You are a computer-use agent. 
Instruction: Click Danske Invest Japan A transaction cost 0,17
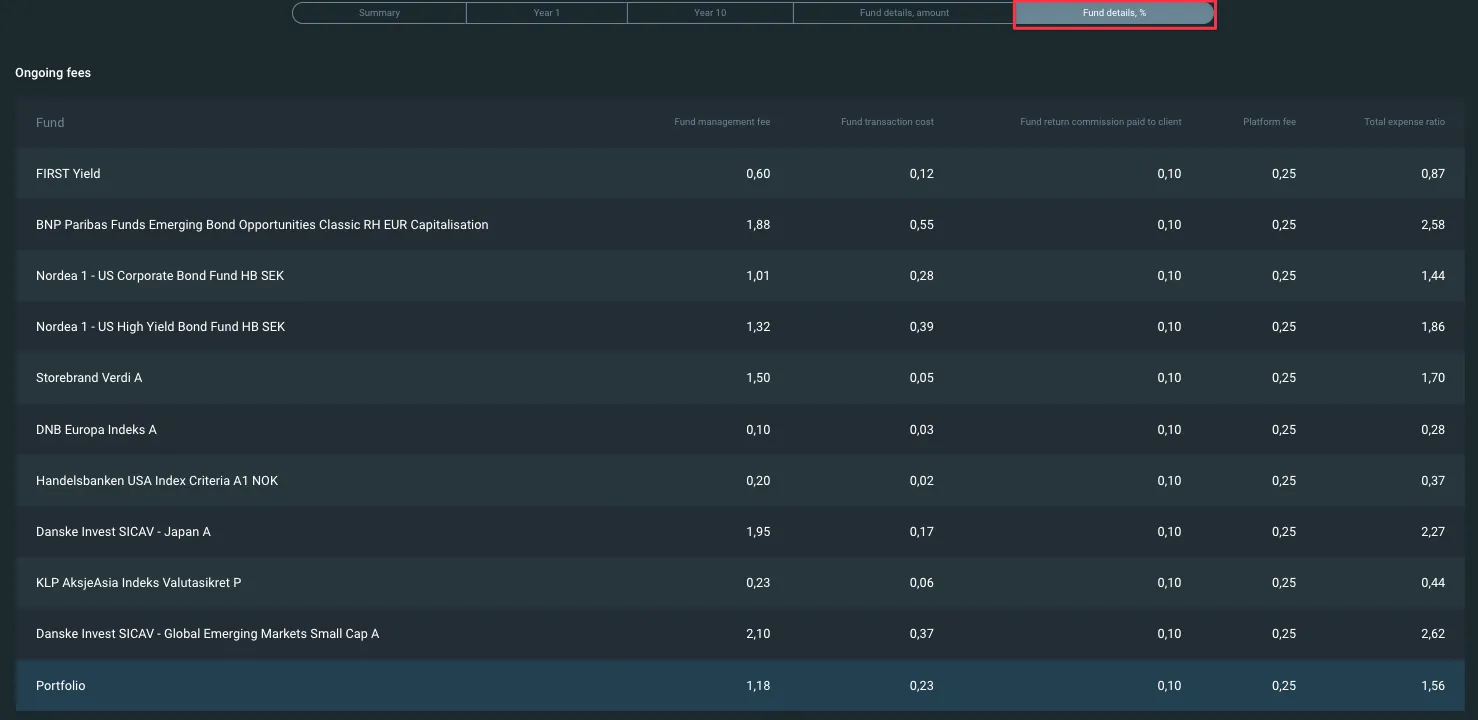coord(922,532)
